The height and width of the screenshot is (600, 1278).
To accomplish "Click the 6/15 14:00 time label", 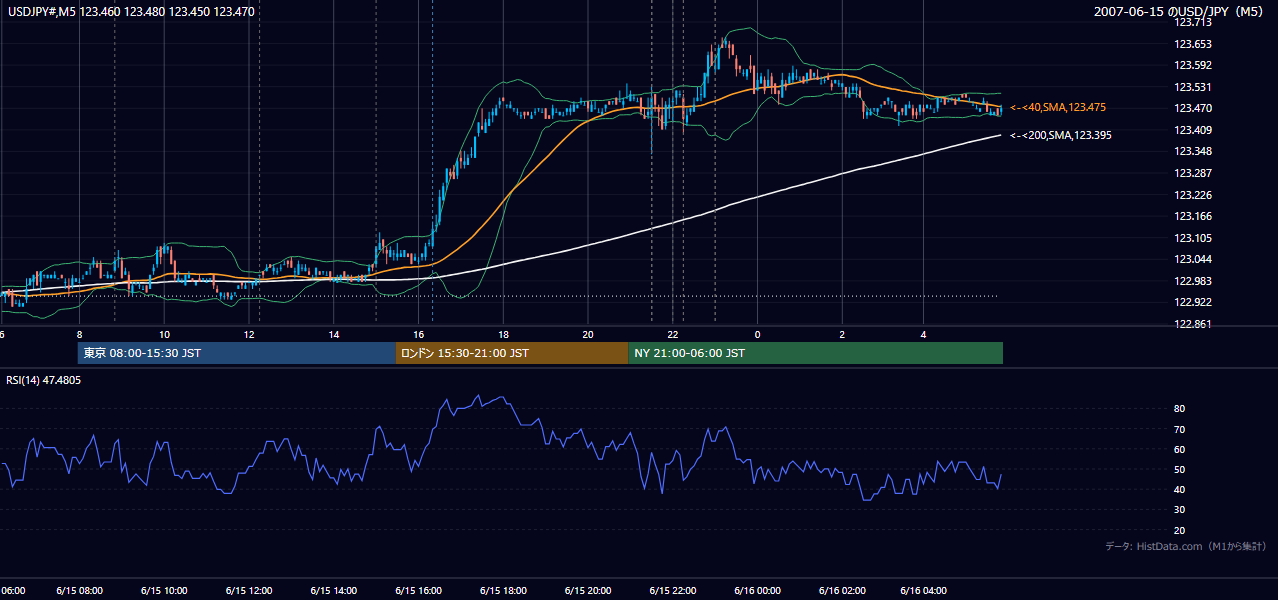I will click(334, 591).
